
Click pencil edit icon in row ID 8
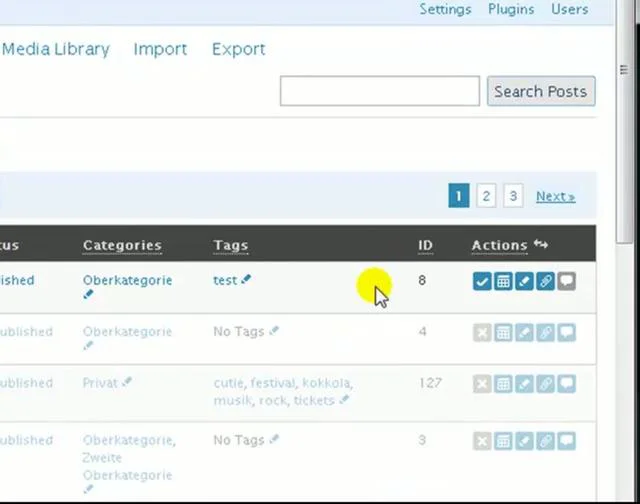coord(524,281)
